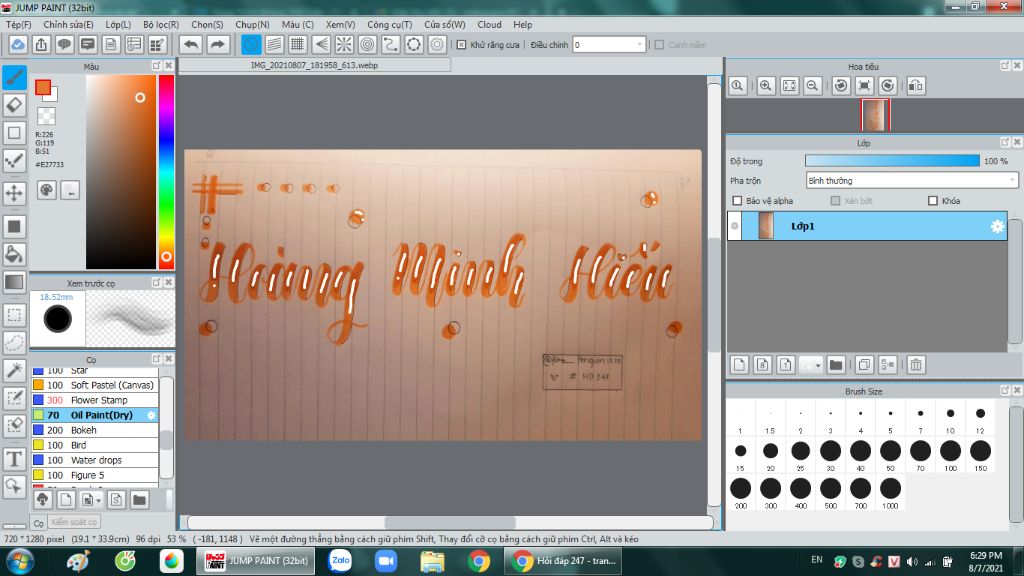Screen dimensions: 1024x576
Task: Click the Redo arrow in toolbar
Action: 217,44
